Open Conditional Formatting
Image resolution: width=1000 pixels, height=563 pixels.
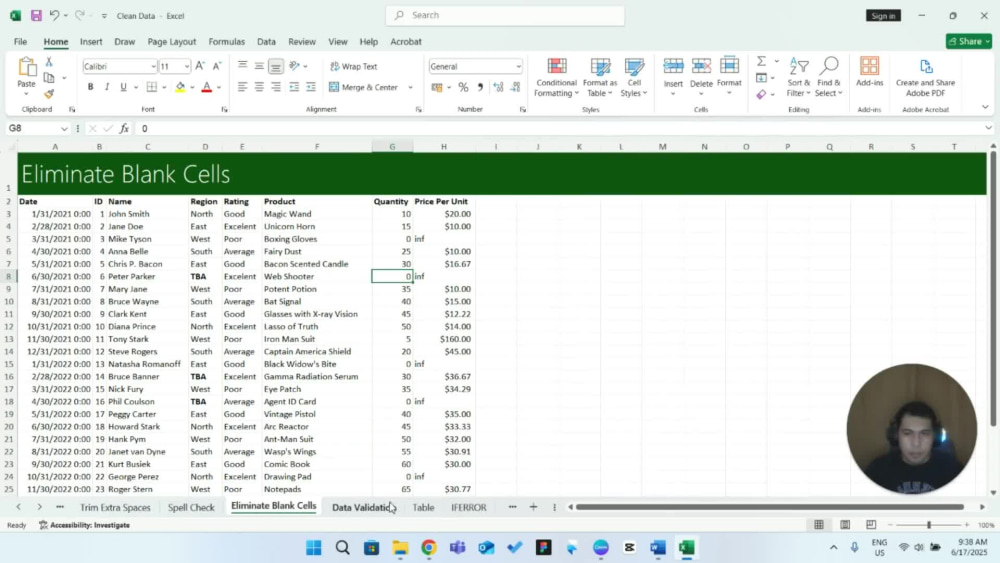556,78
